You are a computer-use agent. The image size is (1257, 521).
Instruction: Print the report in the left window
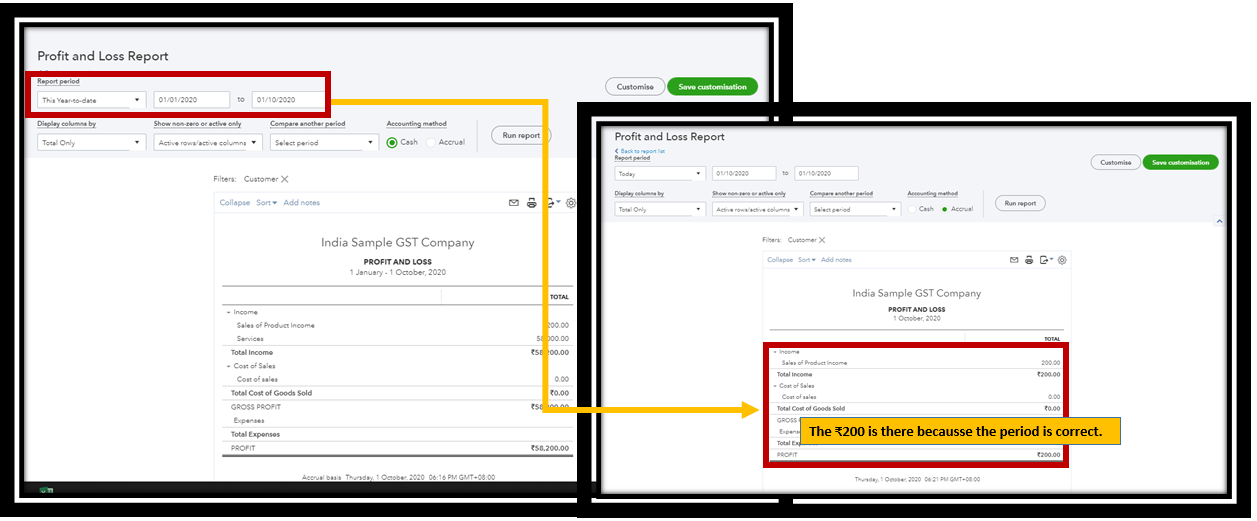click(532, 203)
